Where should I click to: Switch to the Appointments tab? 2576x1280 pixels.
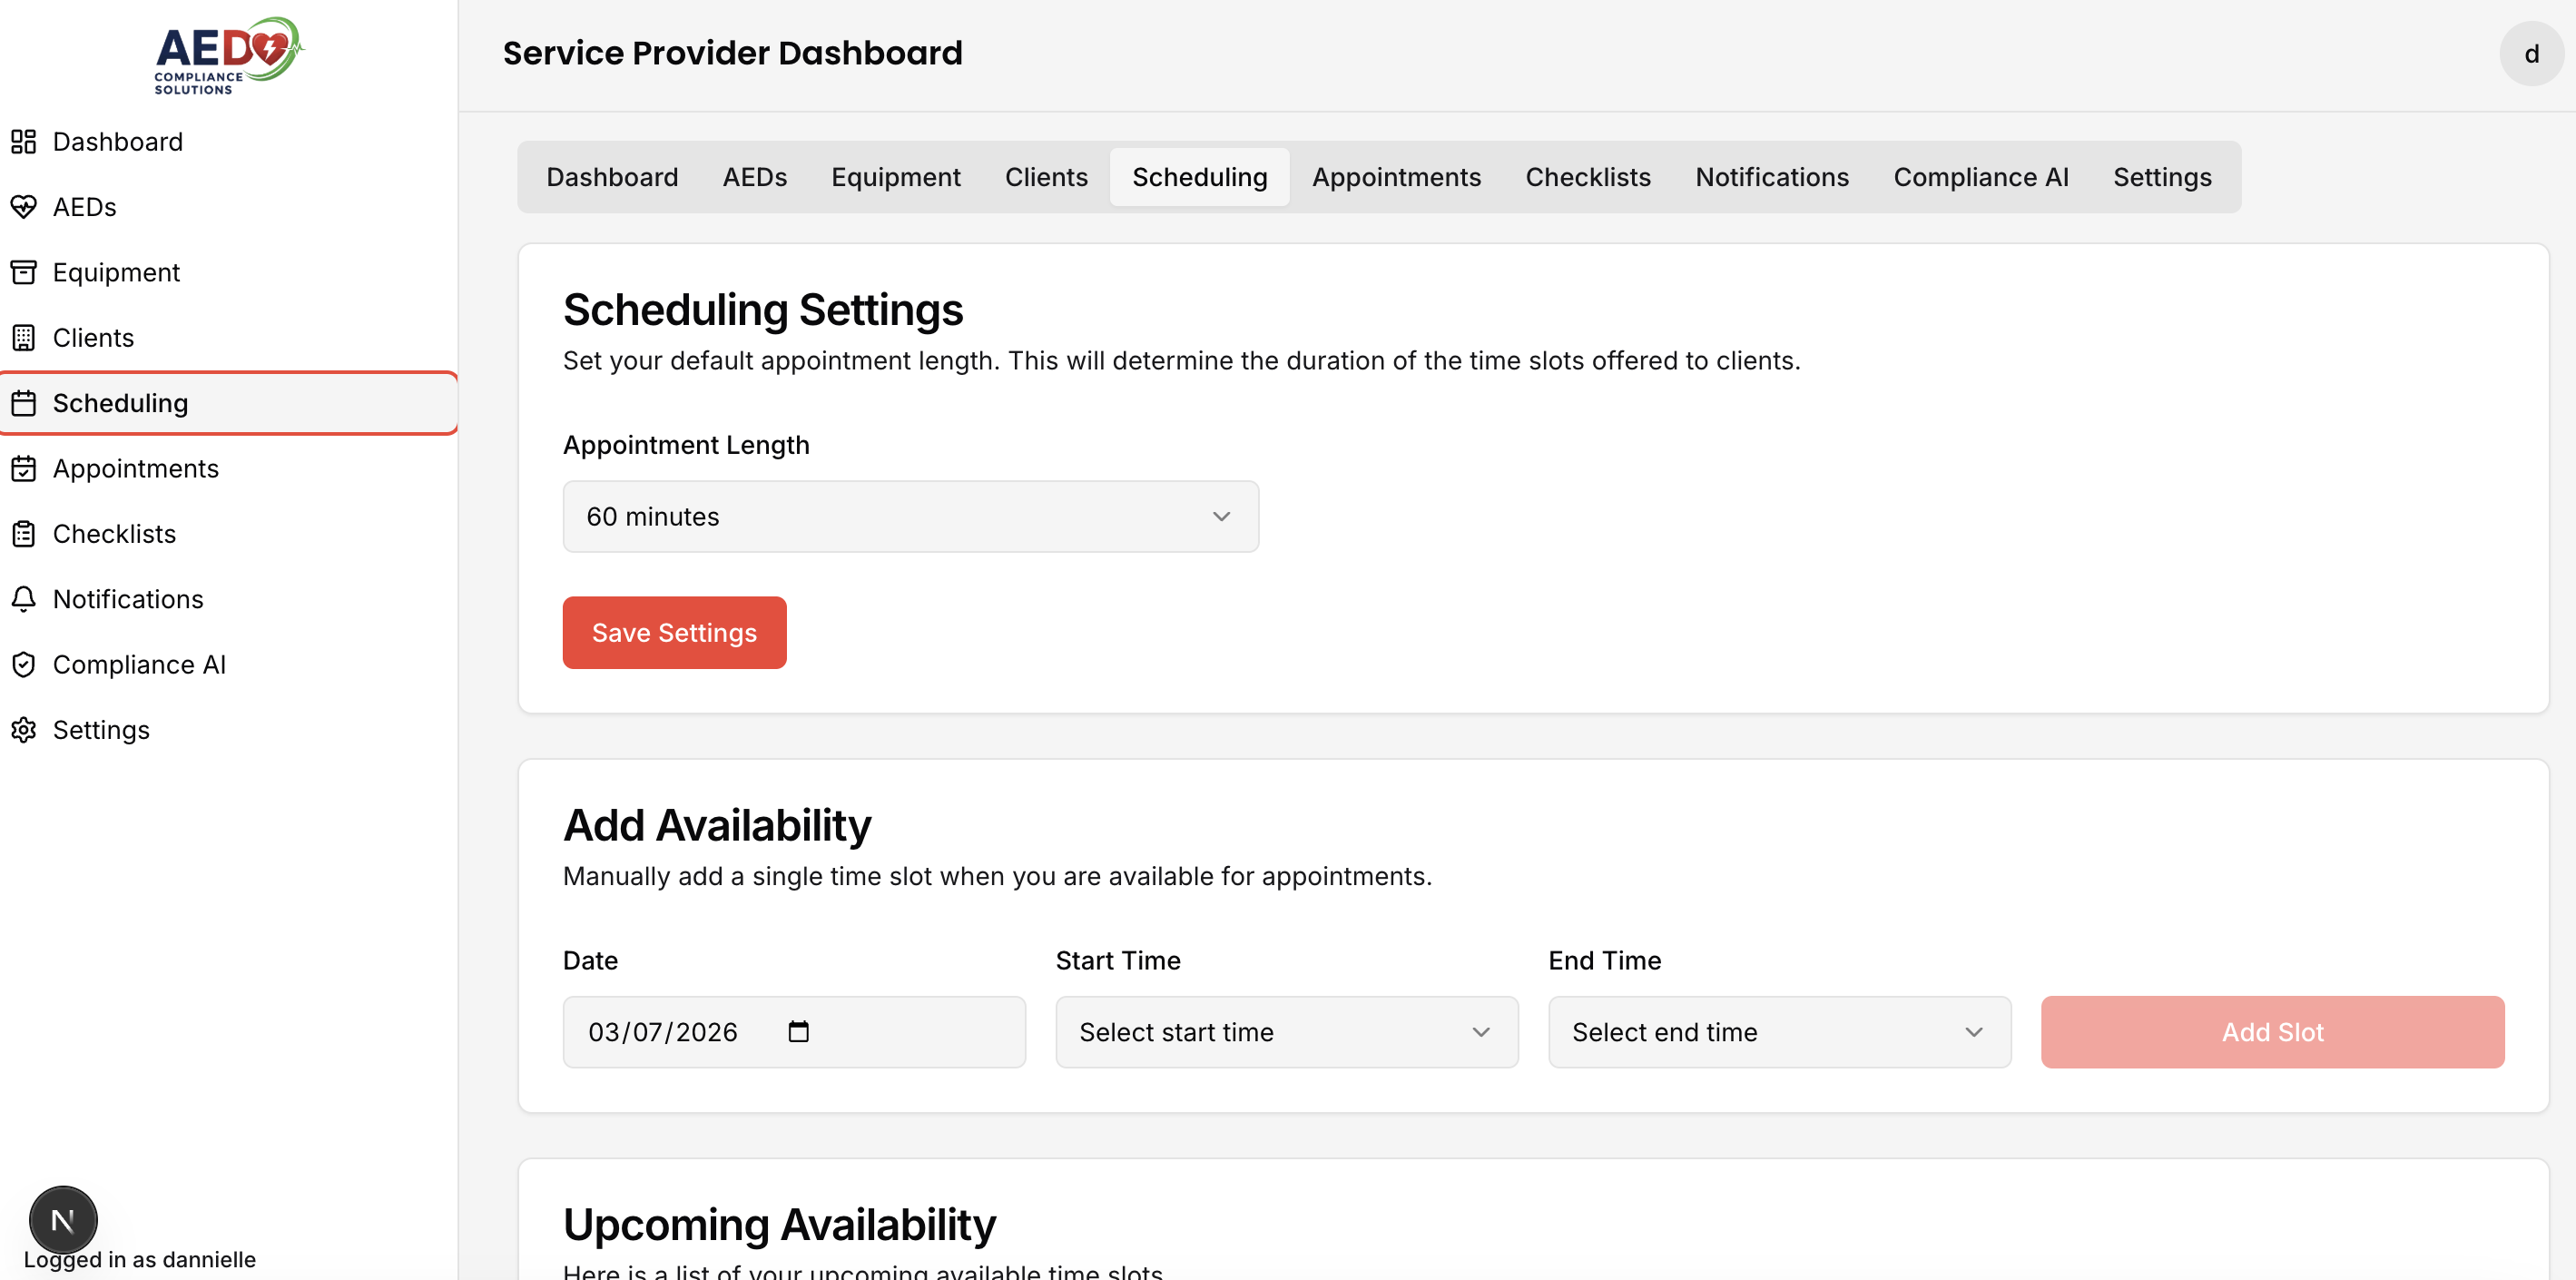(1396, 177)
